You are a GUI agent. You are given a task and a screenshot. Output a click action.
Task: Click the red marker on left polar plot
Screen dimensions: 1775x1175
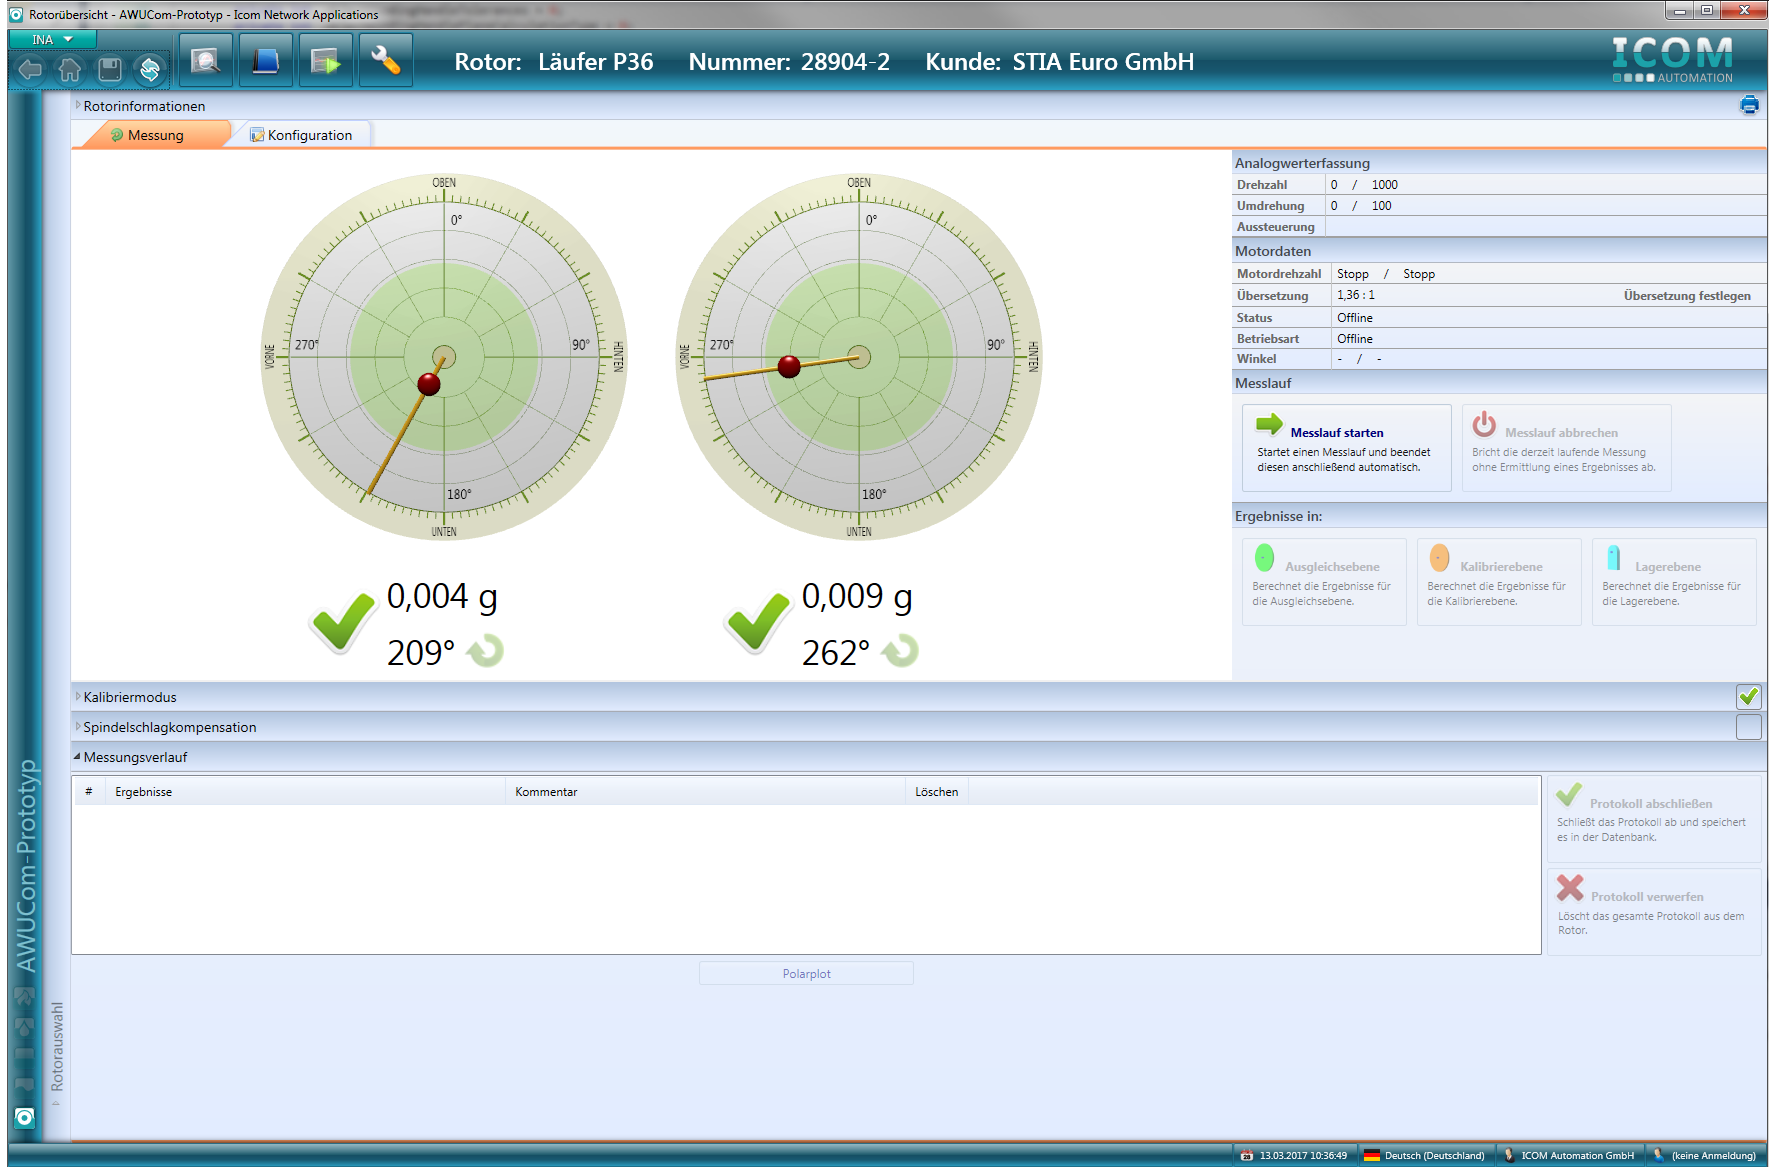pos(429,384)
